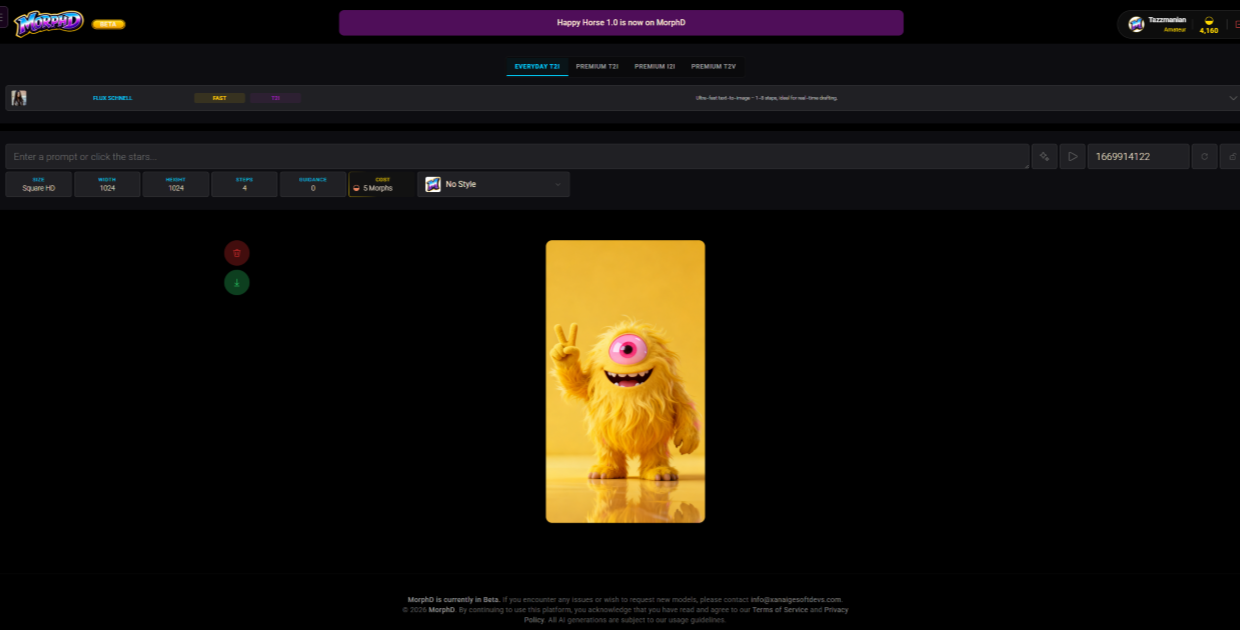Viewport: 1240px width, 630px height.
Task: Expand the model selector chevron
Action: pos(1232,98)
